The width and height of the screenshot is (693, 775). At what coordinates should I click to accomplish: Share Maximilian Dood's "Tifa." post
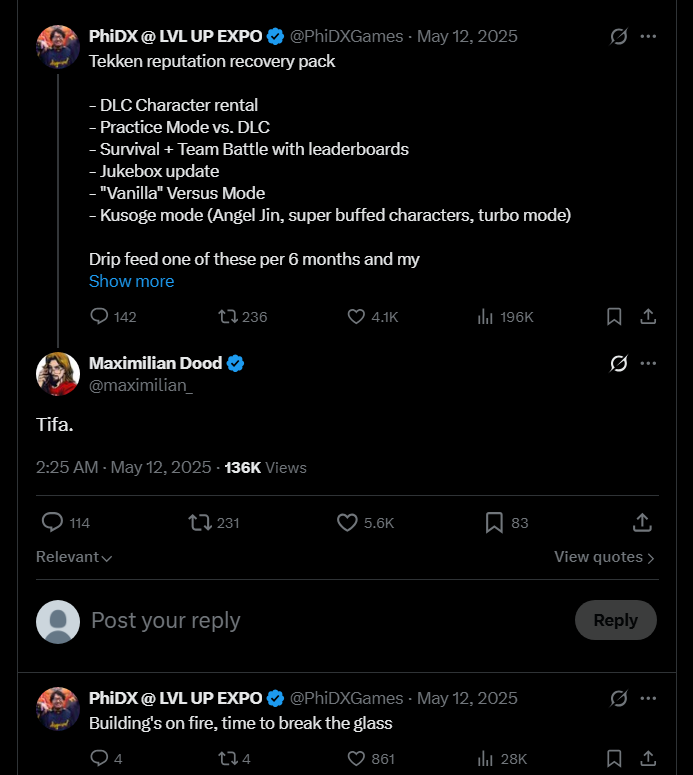pyautogui.click(x=642, y=523)
